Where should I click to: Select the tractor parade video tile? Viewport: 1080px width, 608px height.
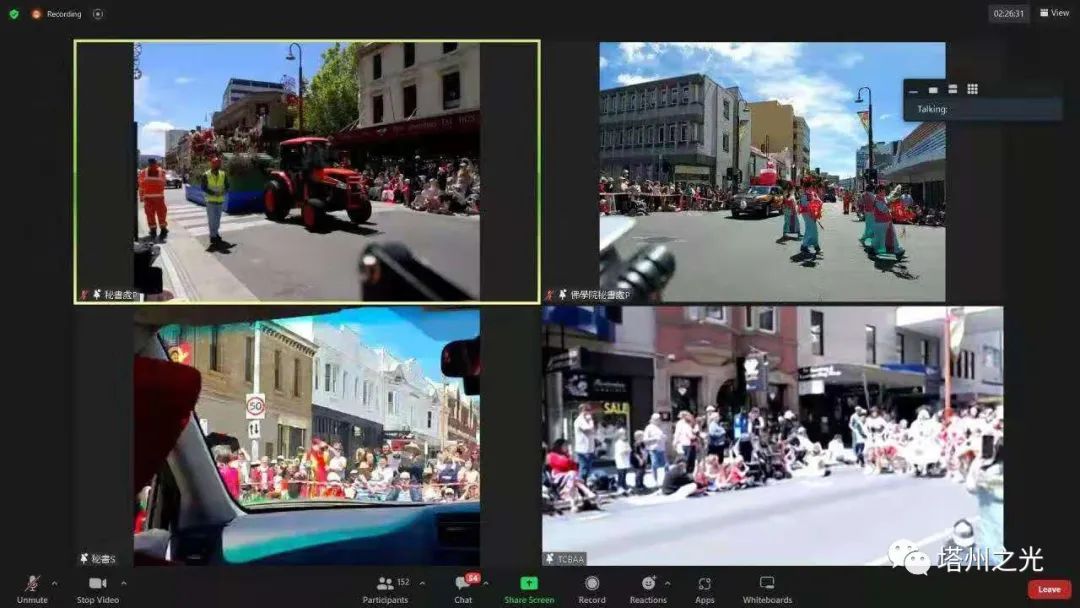click(307, 171)
